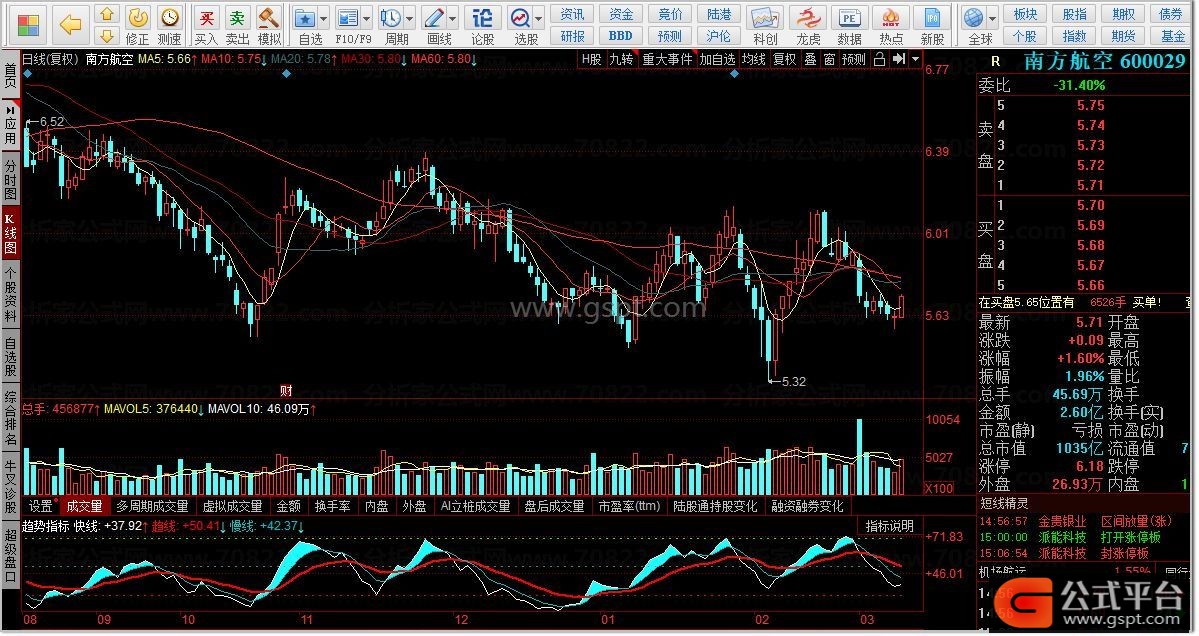Click the 全球 global markets globe icon
Viewport: 1199px width, 636px height.
point(973,18)
